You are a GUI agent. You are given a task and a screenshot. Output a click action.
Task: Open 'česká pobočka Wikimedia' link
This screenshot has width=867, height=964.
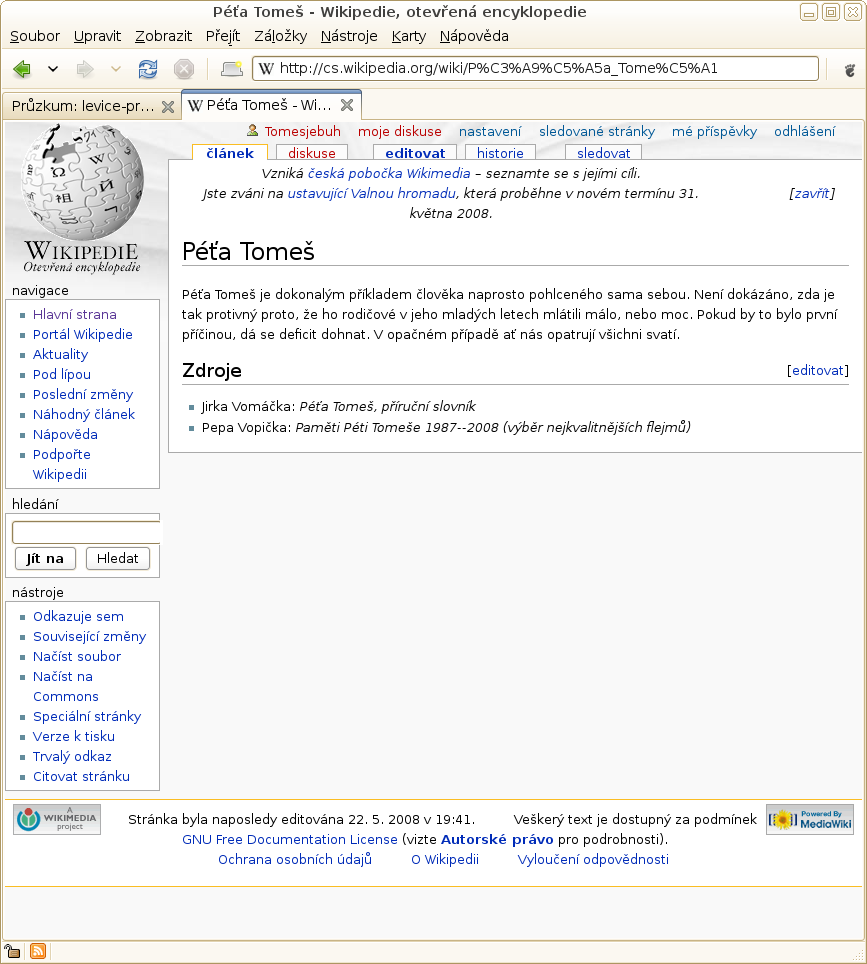click(389, 173)
